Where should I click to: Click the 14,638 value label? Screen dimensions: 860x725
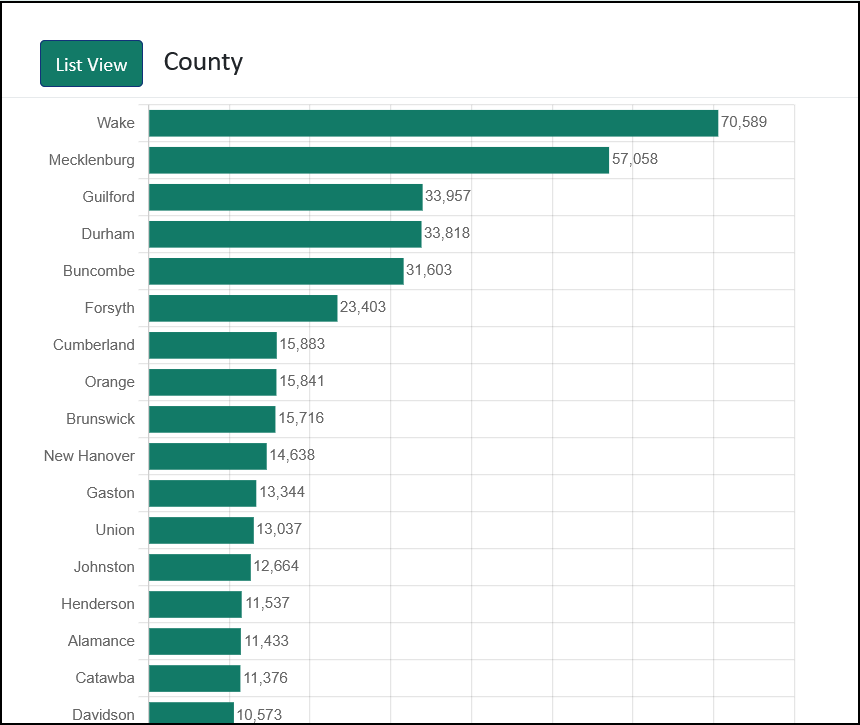[x=292, y=455]
